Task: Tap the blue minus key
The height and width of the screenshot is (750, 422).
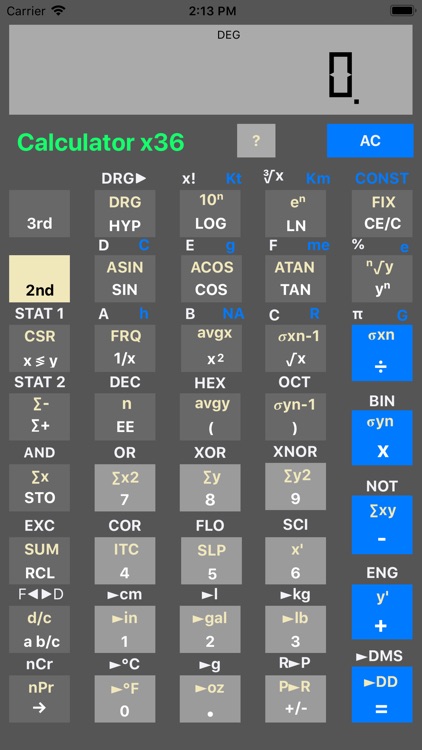Action: click(x=382, y=525)
